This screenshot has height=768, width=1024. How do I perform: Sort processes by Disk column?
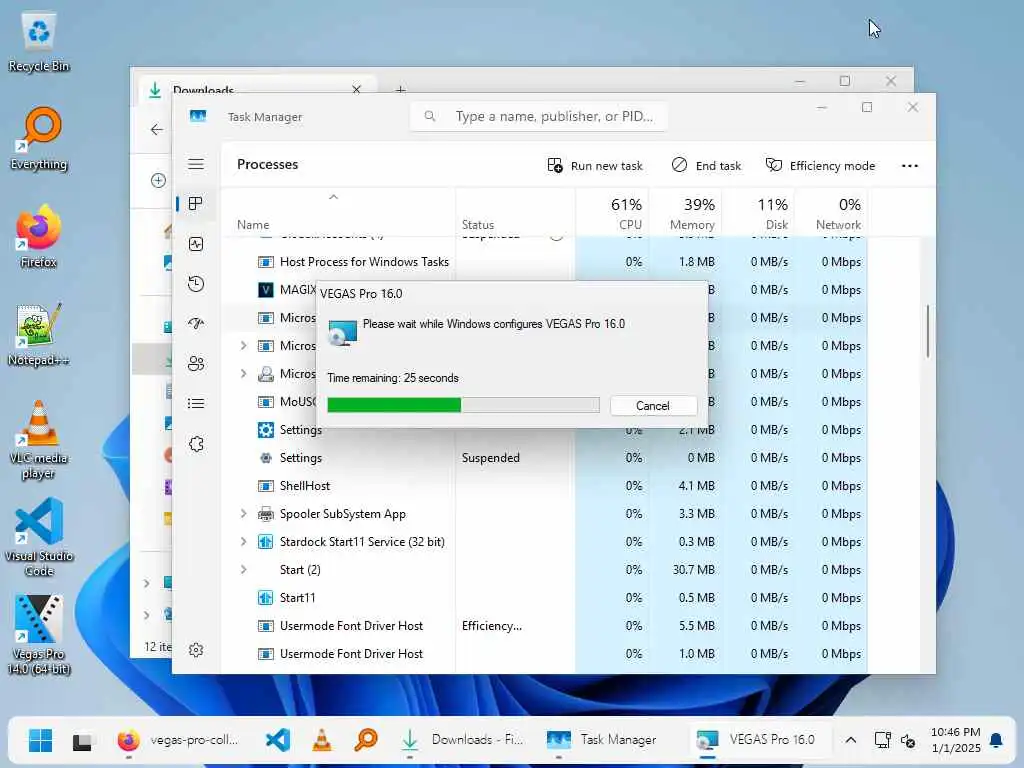coord(772,214)
